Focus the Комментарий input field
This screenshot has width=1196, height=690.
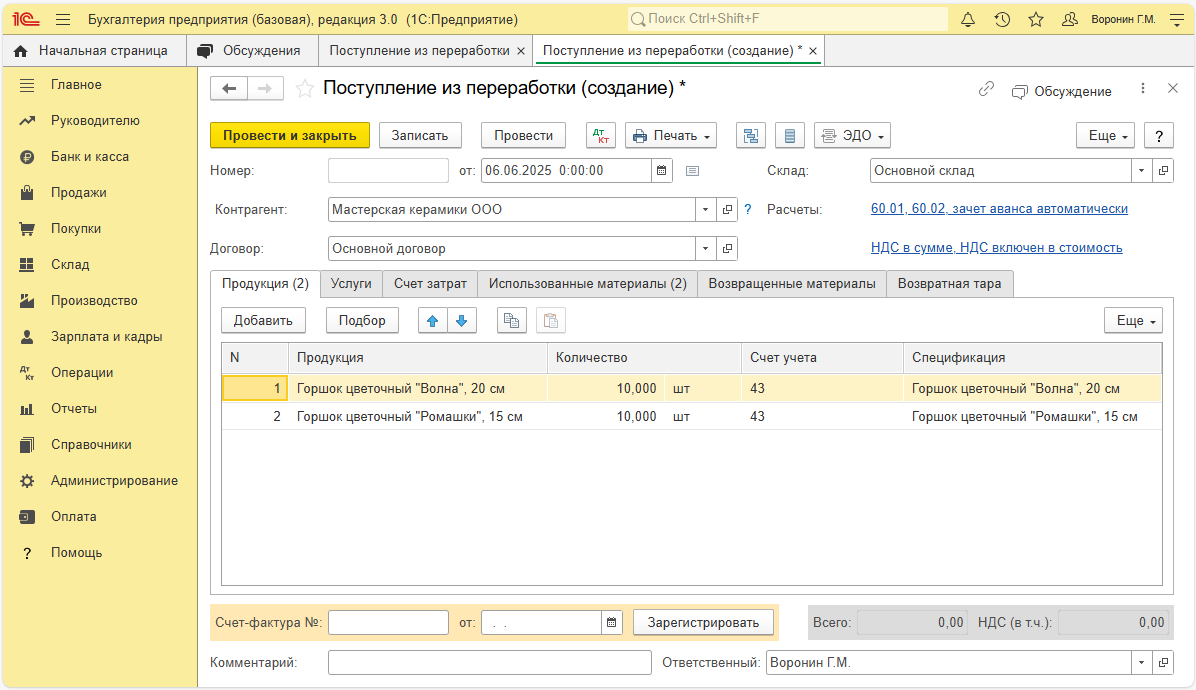pyautogui.click(x=490, y=663)
